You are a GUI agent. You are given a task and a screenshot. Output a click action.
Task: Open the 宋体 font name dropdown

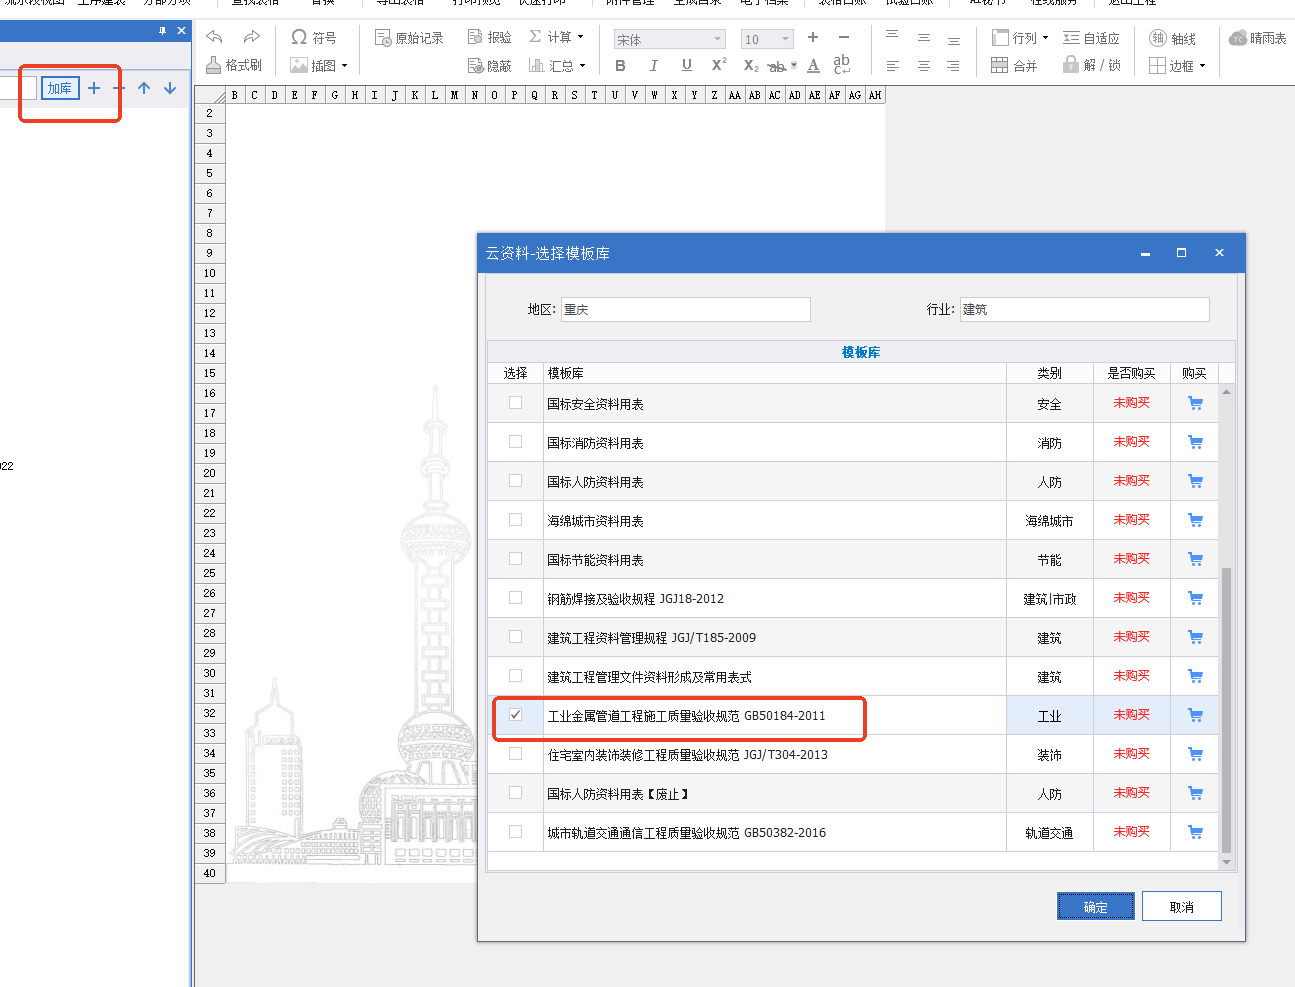coord(717,39)
